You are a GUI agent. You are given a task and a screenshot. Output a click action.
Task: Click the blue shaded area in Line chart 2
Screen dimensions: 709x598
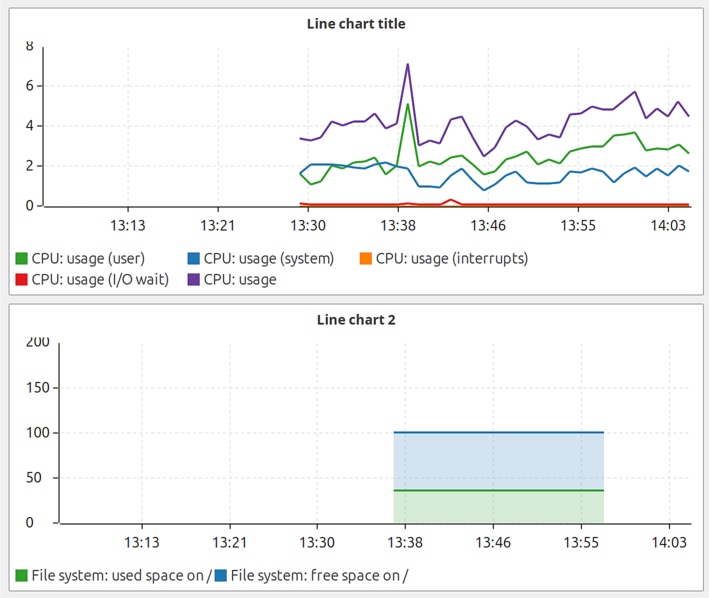pyautogui.click(x=499, y=460)
